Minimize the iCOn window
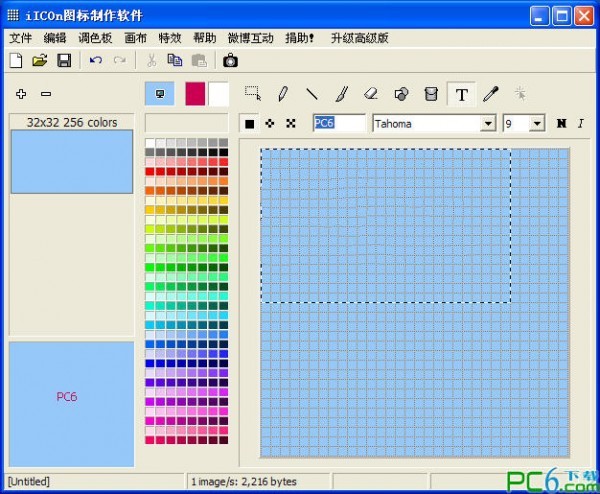Image resolution: width=600 pixels, height=494 pixels. coord(539,16)
